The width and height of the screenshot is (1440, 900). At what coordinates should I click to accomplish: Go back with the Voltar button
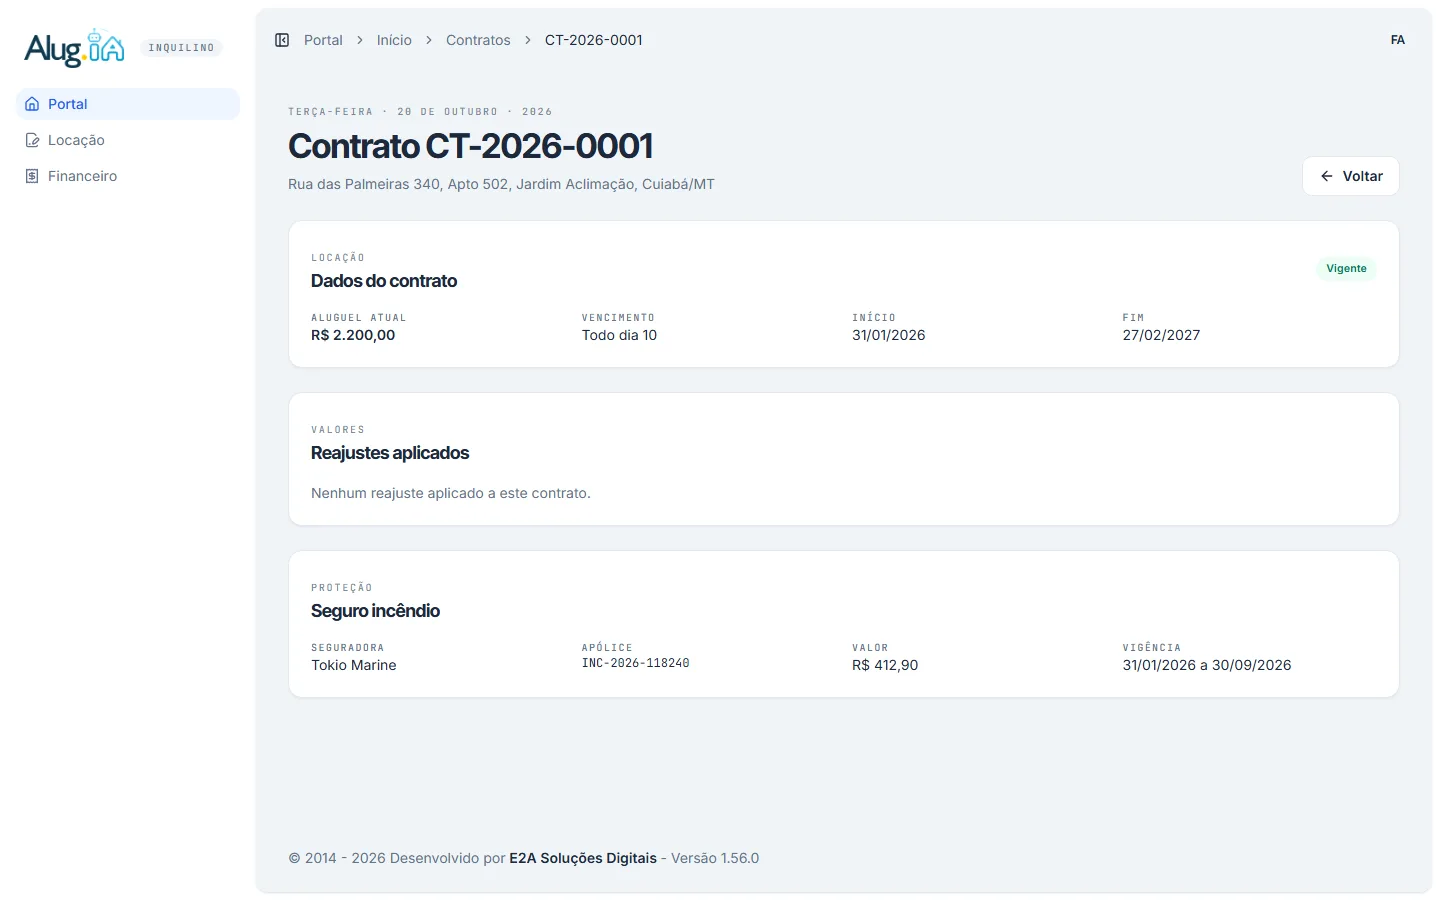(1350, 176)
